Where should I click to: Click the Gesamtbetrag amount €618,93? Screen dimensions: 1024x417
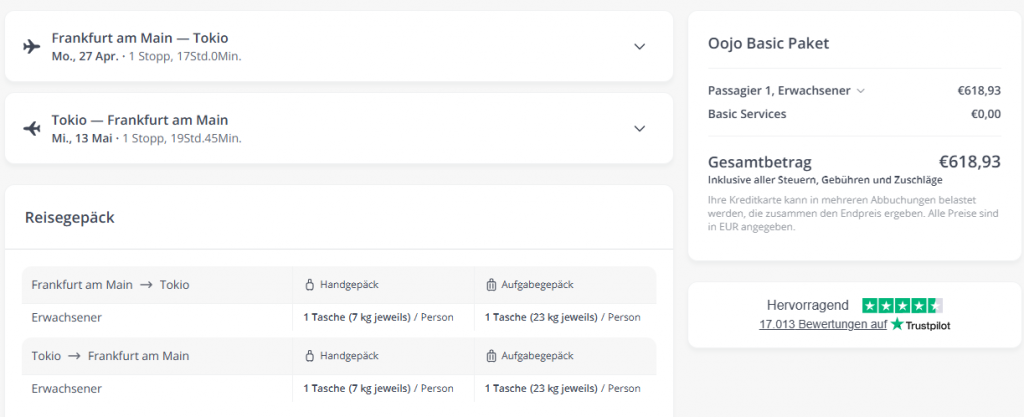click(x=969, y=162)
